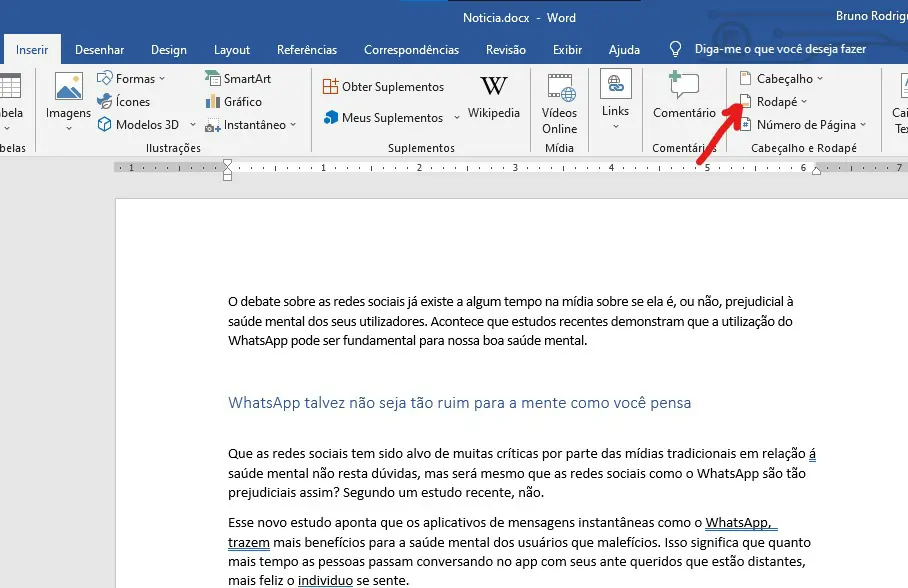The width and height of the screenshot is (908, 588).
Task: Expand the Modelos 3D dropdown arrow
Action: 193,125
